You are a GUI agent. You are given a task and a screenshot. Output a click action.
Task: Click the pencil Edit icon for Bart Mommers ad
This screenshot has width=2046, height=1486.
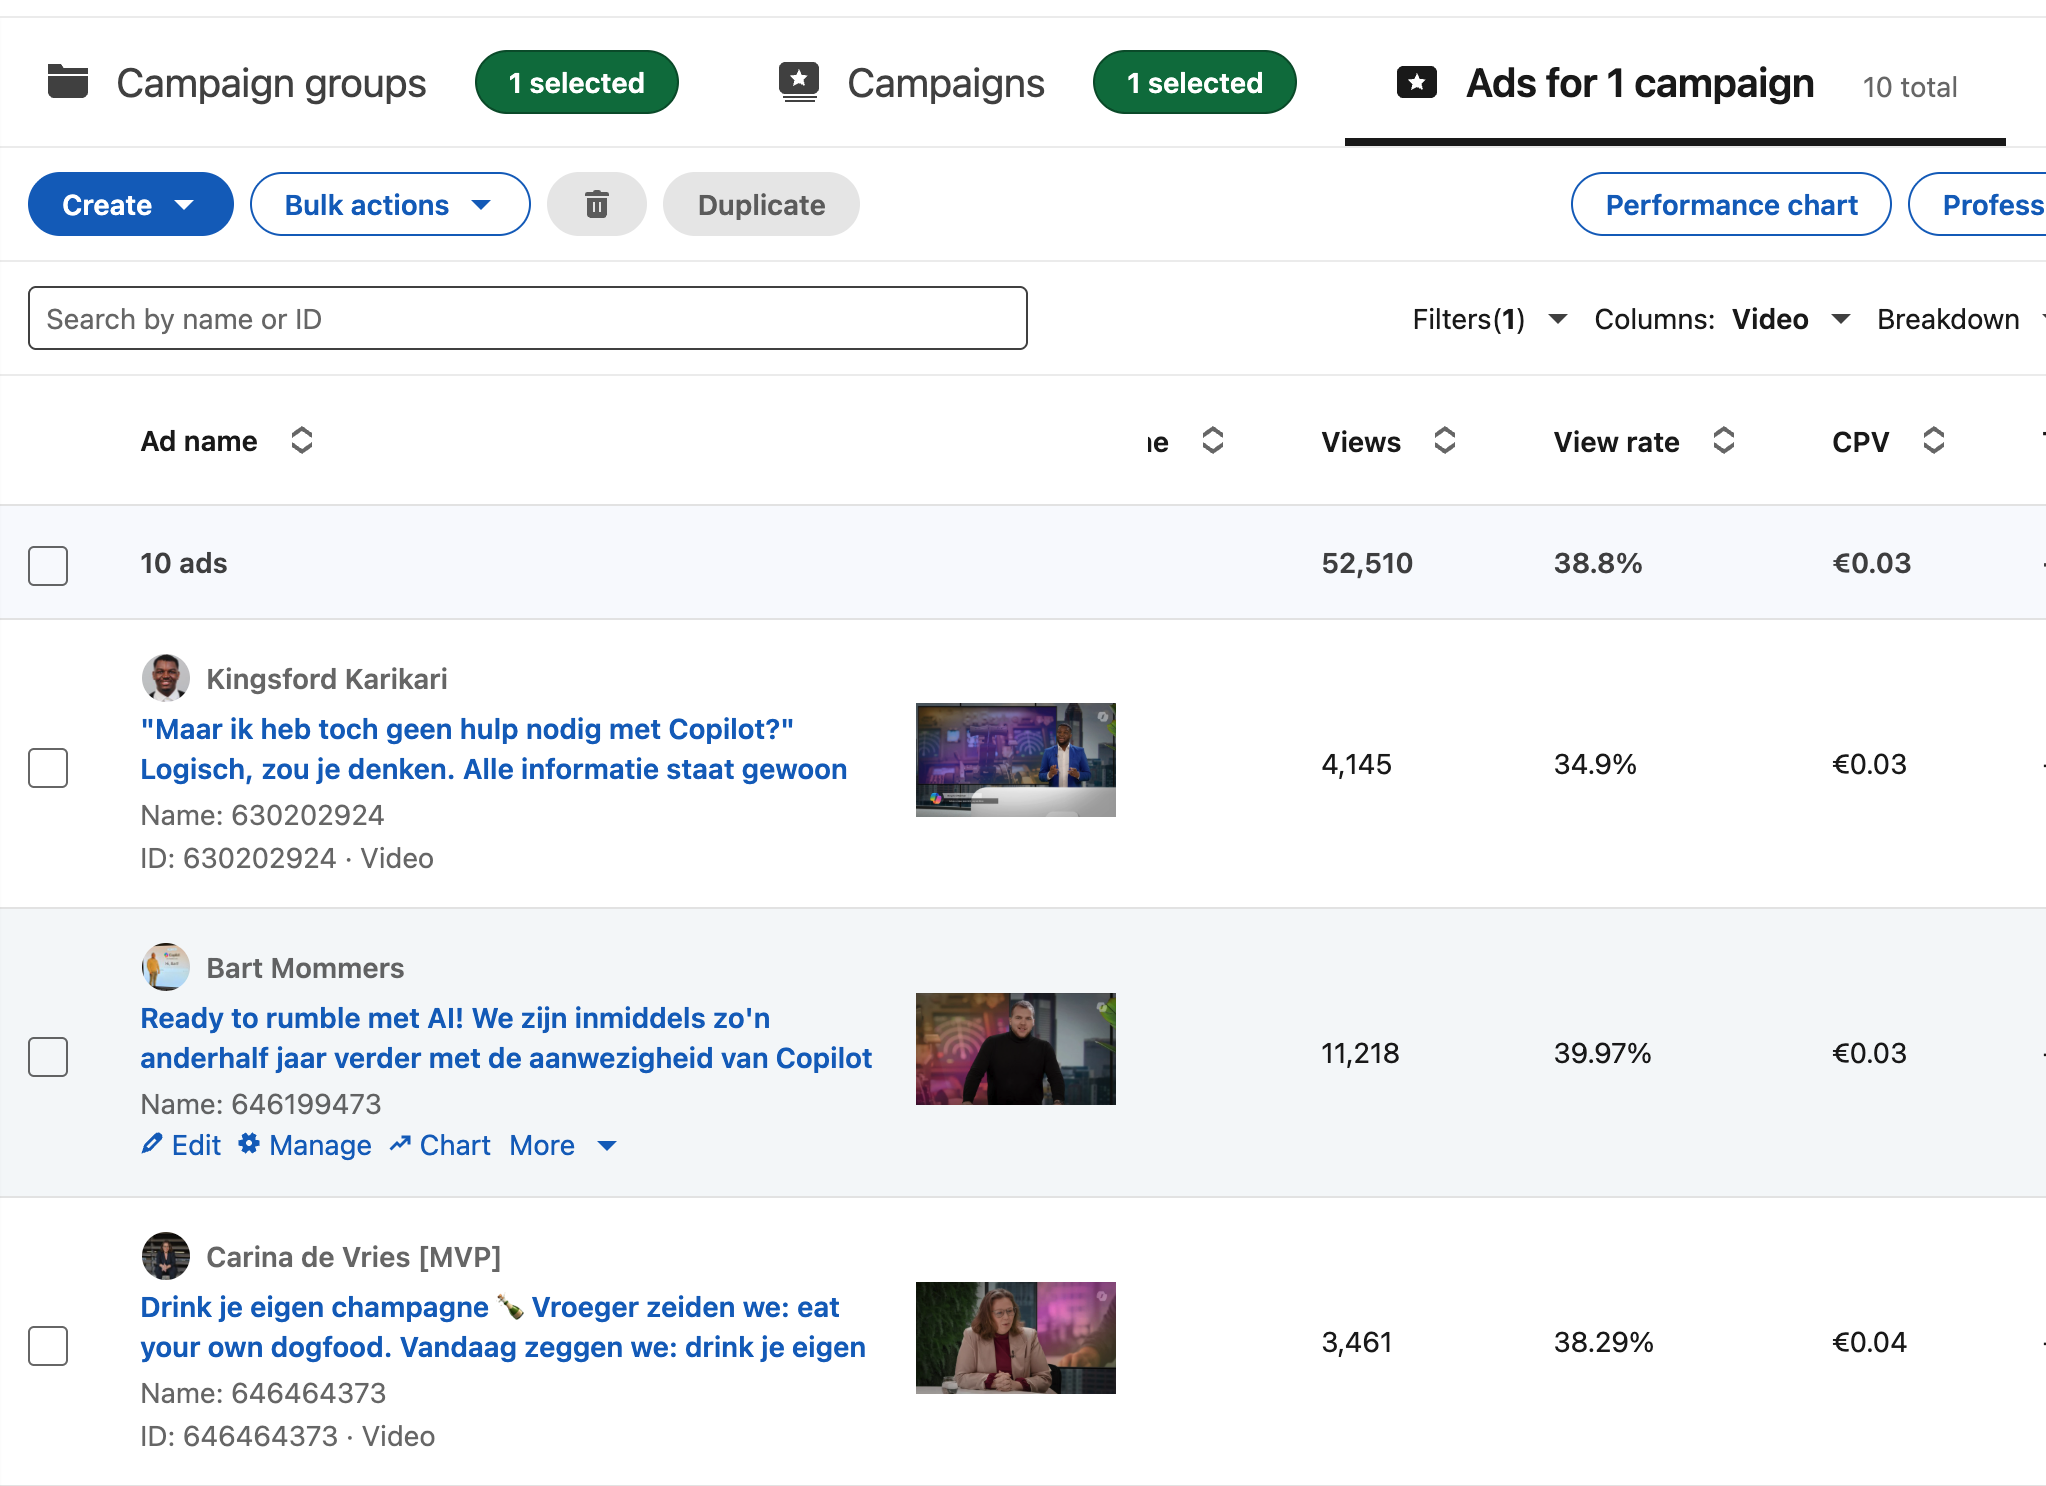click(x=152, y=1144)
